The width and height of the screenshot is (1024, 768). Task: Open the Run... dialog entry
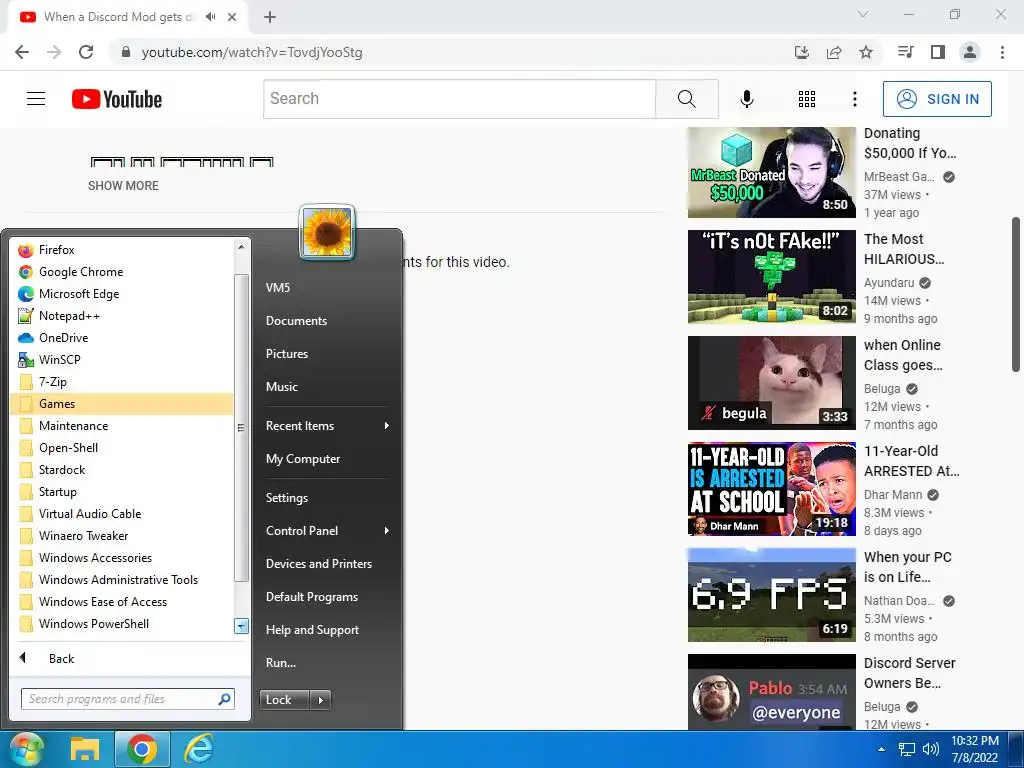(x=327, y=663)
